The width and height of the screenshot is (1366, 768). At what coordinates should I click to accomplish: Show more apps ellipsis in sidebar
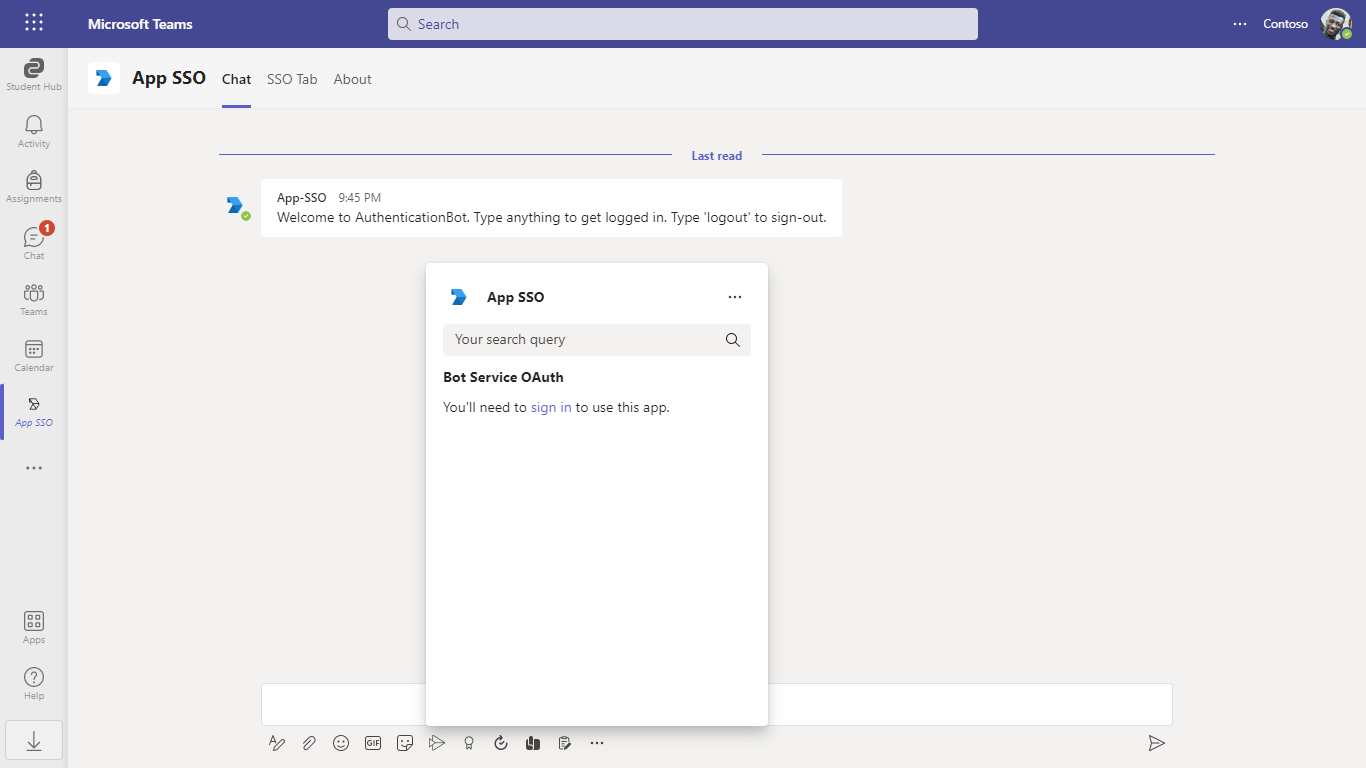(34, 468)
